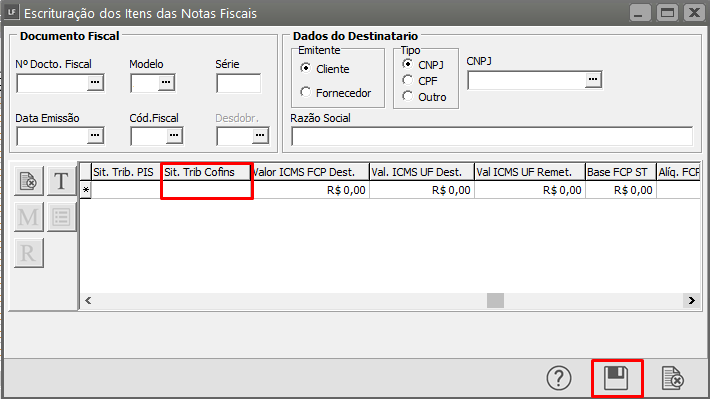Click the list icon in left toolbar
Image resolution: width=710 pixels, height=399 pixels.
tap(61, 217)
